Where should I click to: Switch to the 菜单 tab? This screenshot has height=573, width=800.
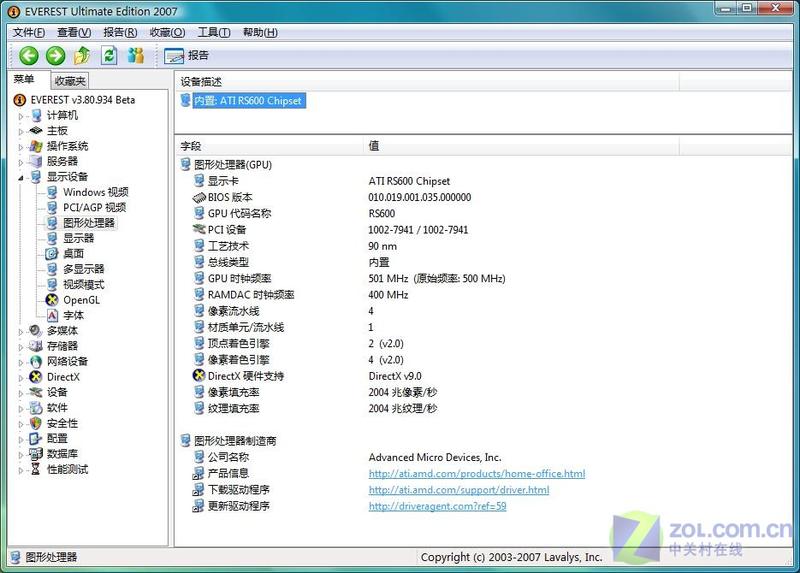point(24,79)
